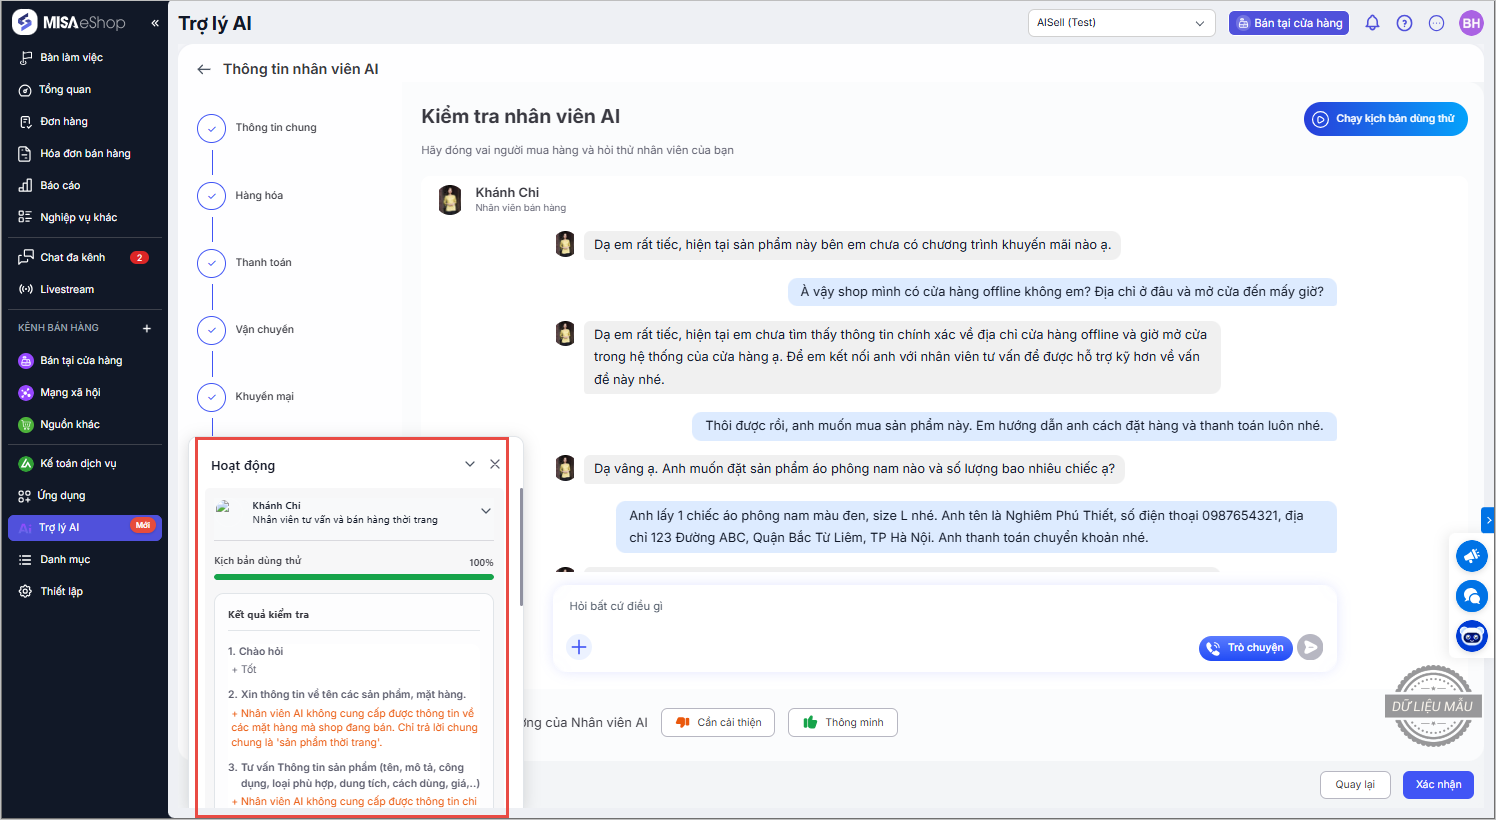
Task: Open Chat đa kênh in sidebar
Action: pyautogui.click(x=72, y=257)
